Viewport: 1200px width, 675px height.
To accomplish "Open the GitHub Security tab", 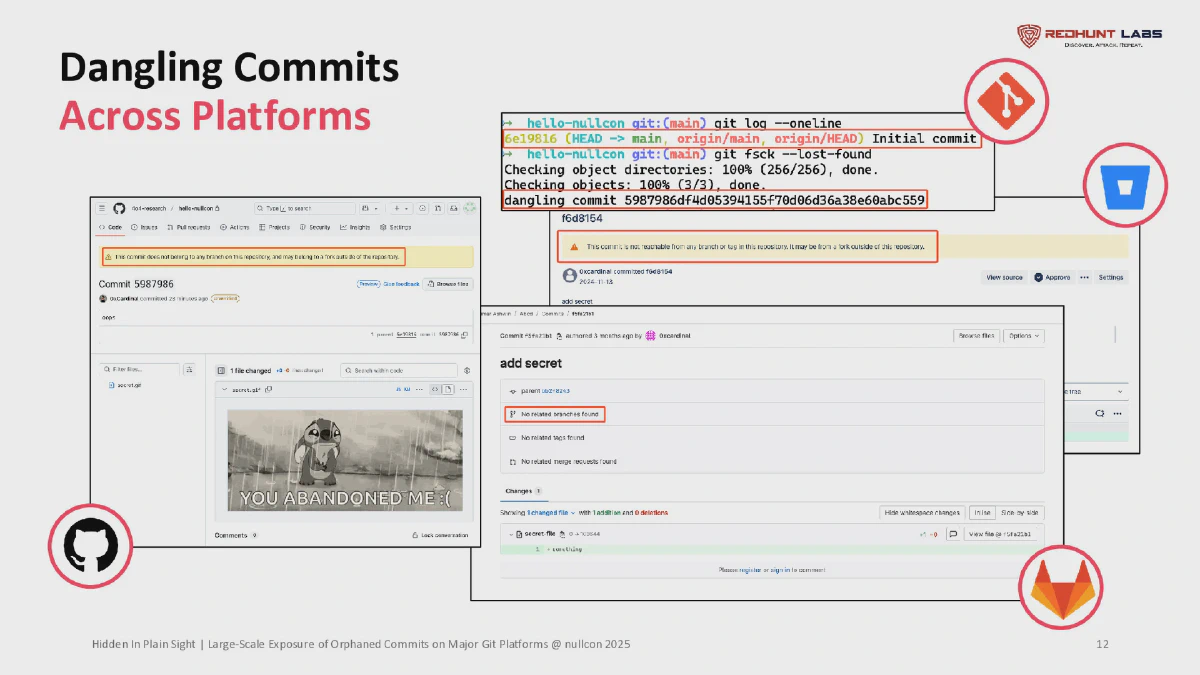I will tap(315, 227).
